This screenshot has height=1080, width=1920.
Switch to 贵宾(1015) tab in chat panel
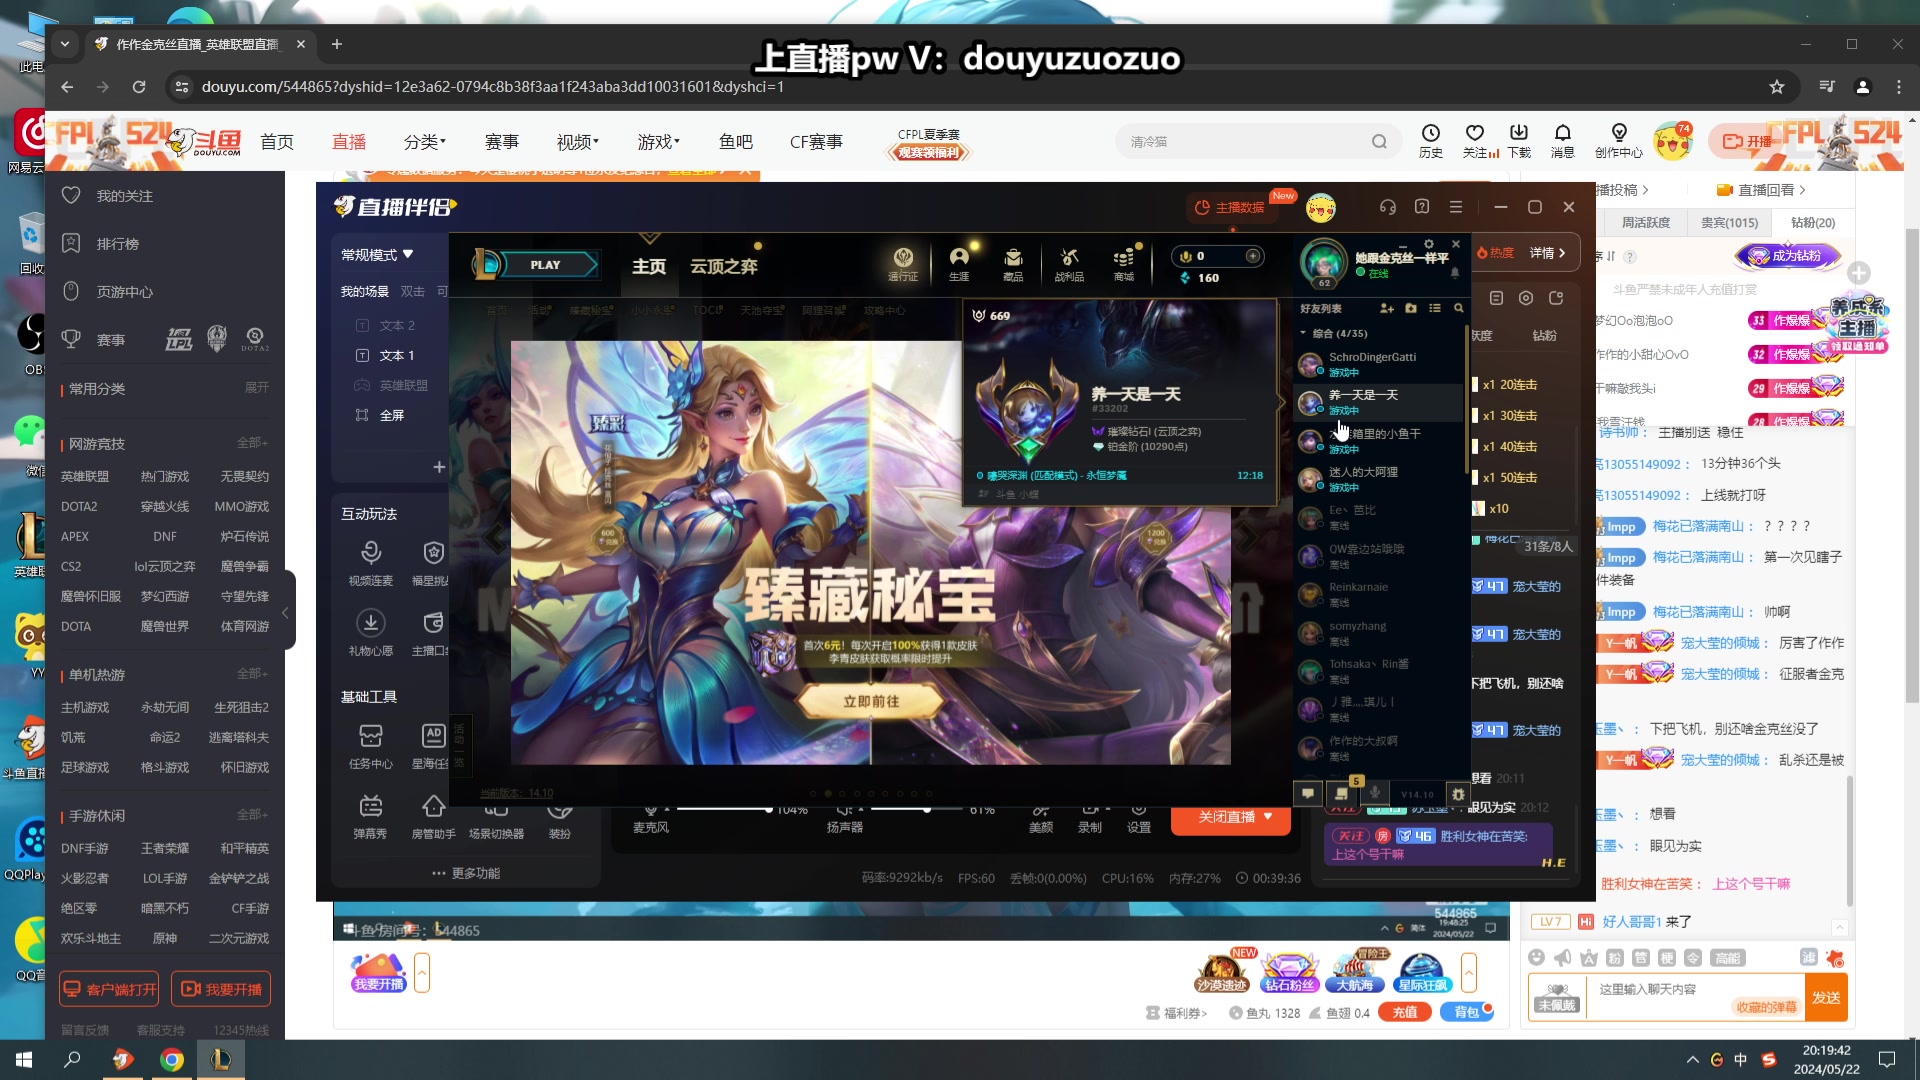[x=1729, y=223]
